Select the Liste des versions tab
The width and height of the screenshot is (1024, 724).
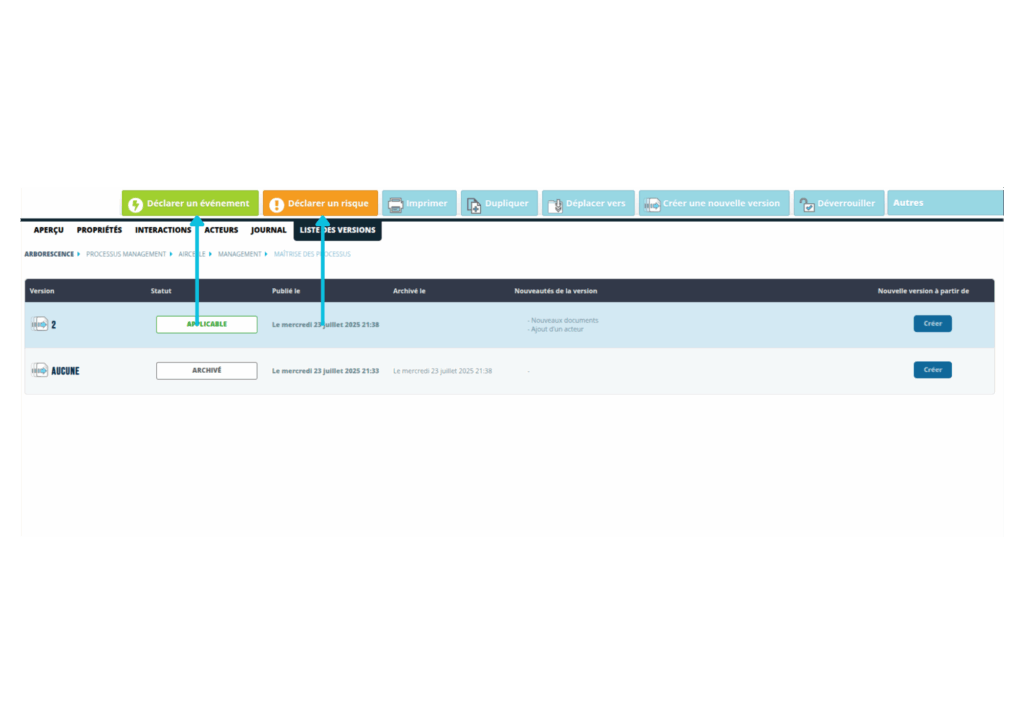pos(338,230)
